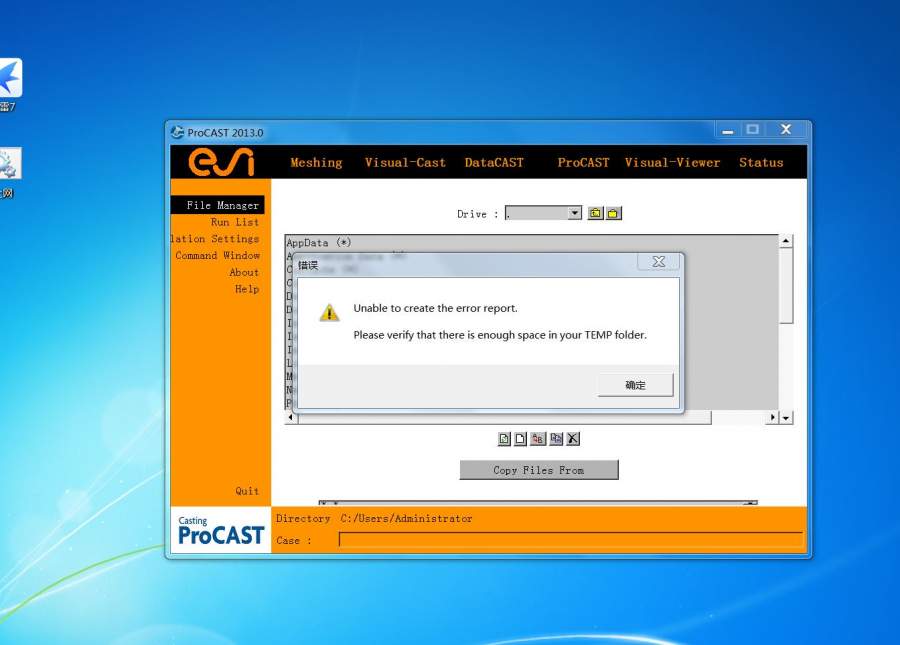
Task: Click the second yellow folder icon beside Drive
Action: tap(613, 213)
